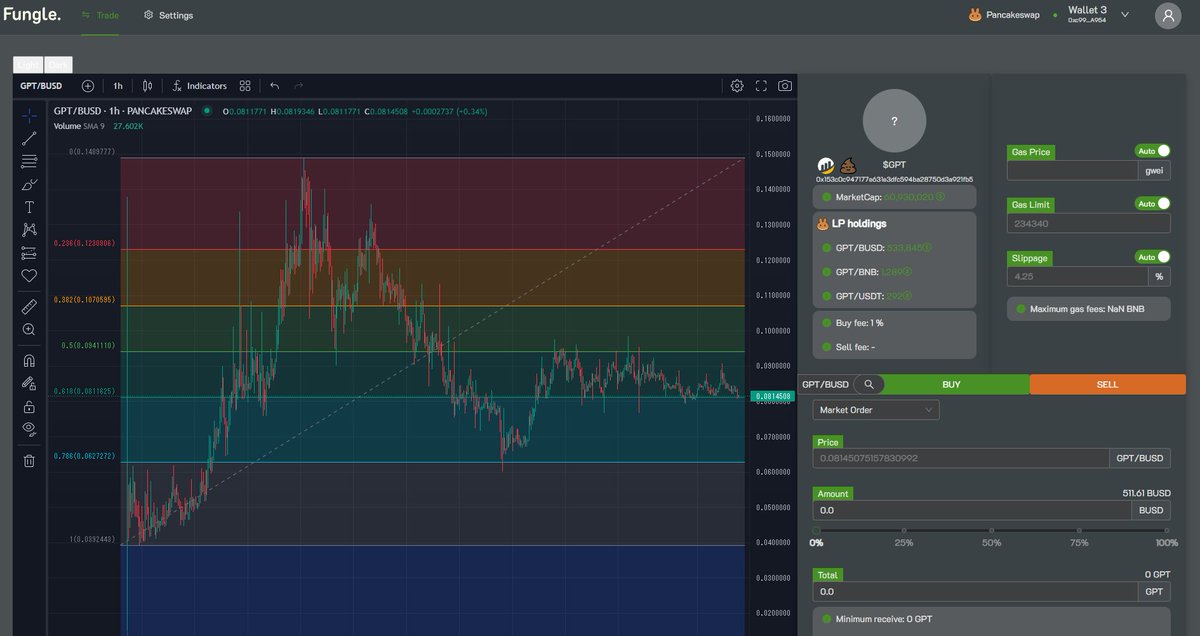Open the Fibonacci retracement tools

tap(29, 161)
